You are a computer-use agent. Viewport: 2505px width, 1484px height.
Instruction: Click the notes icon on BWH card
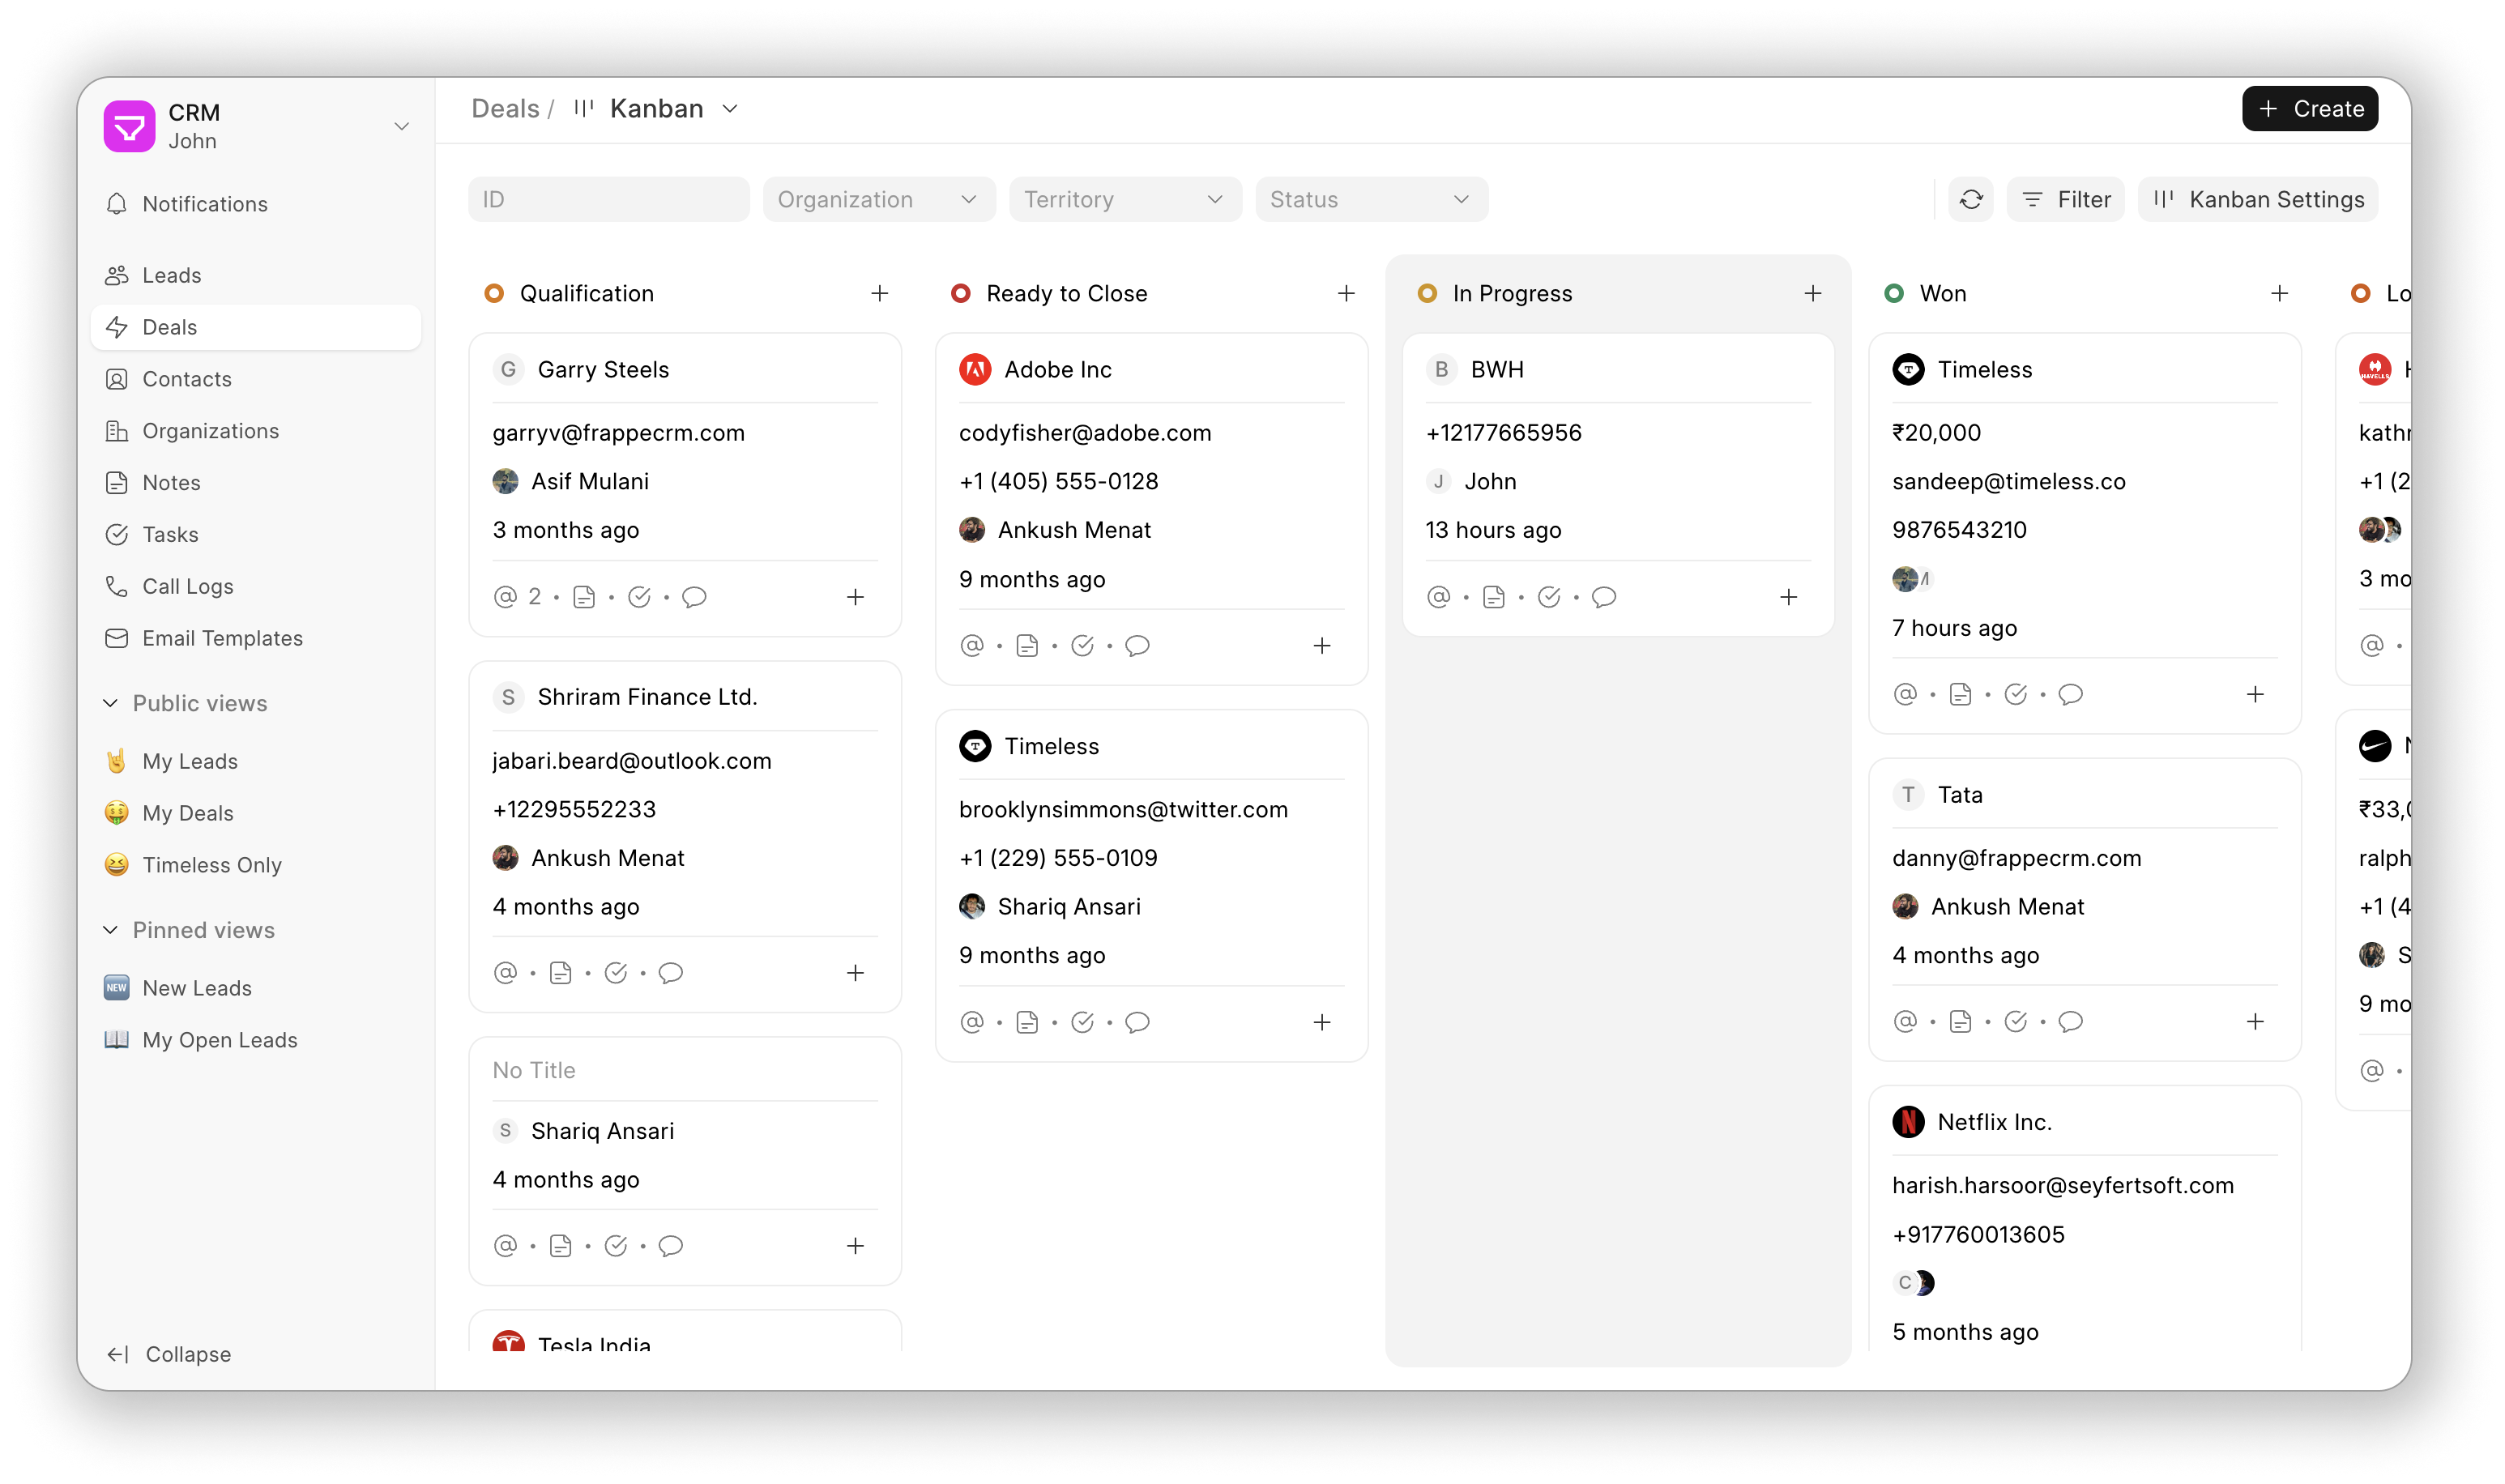pos(1493,597)
